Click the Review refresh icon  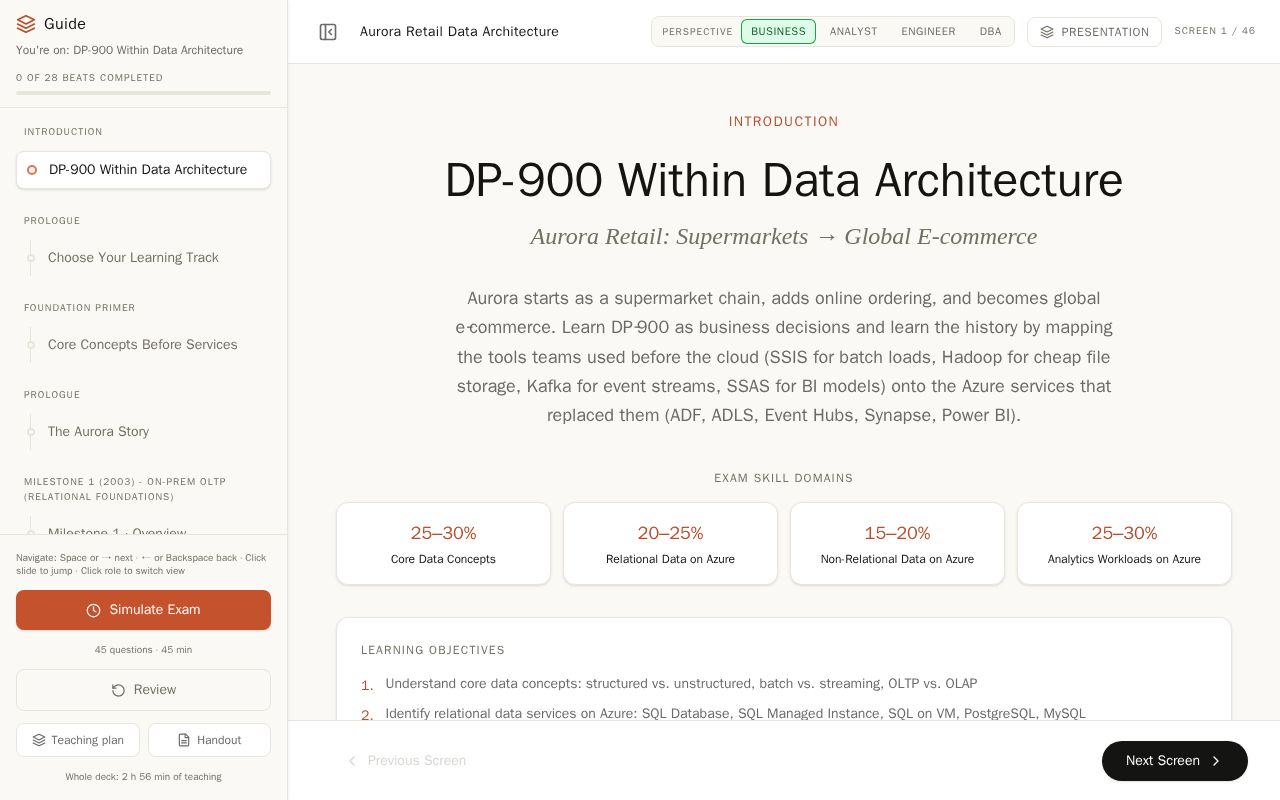coord(118,690)
